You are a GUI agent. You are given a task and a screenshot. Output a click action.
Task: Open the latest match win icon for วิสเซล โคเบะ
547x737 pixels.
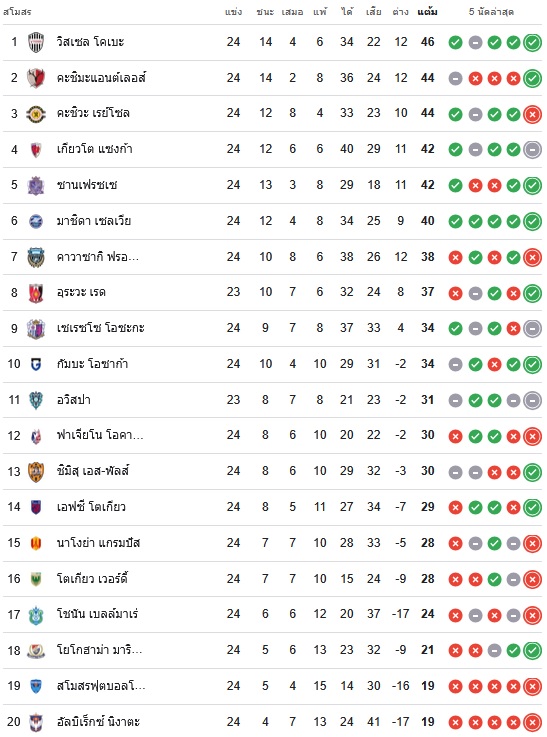(532, 43)
